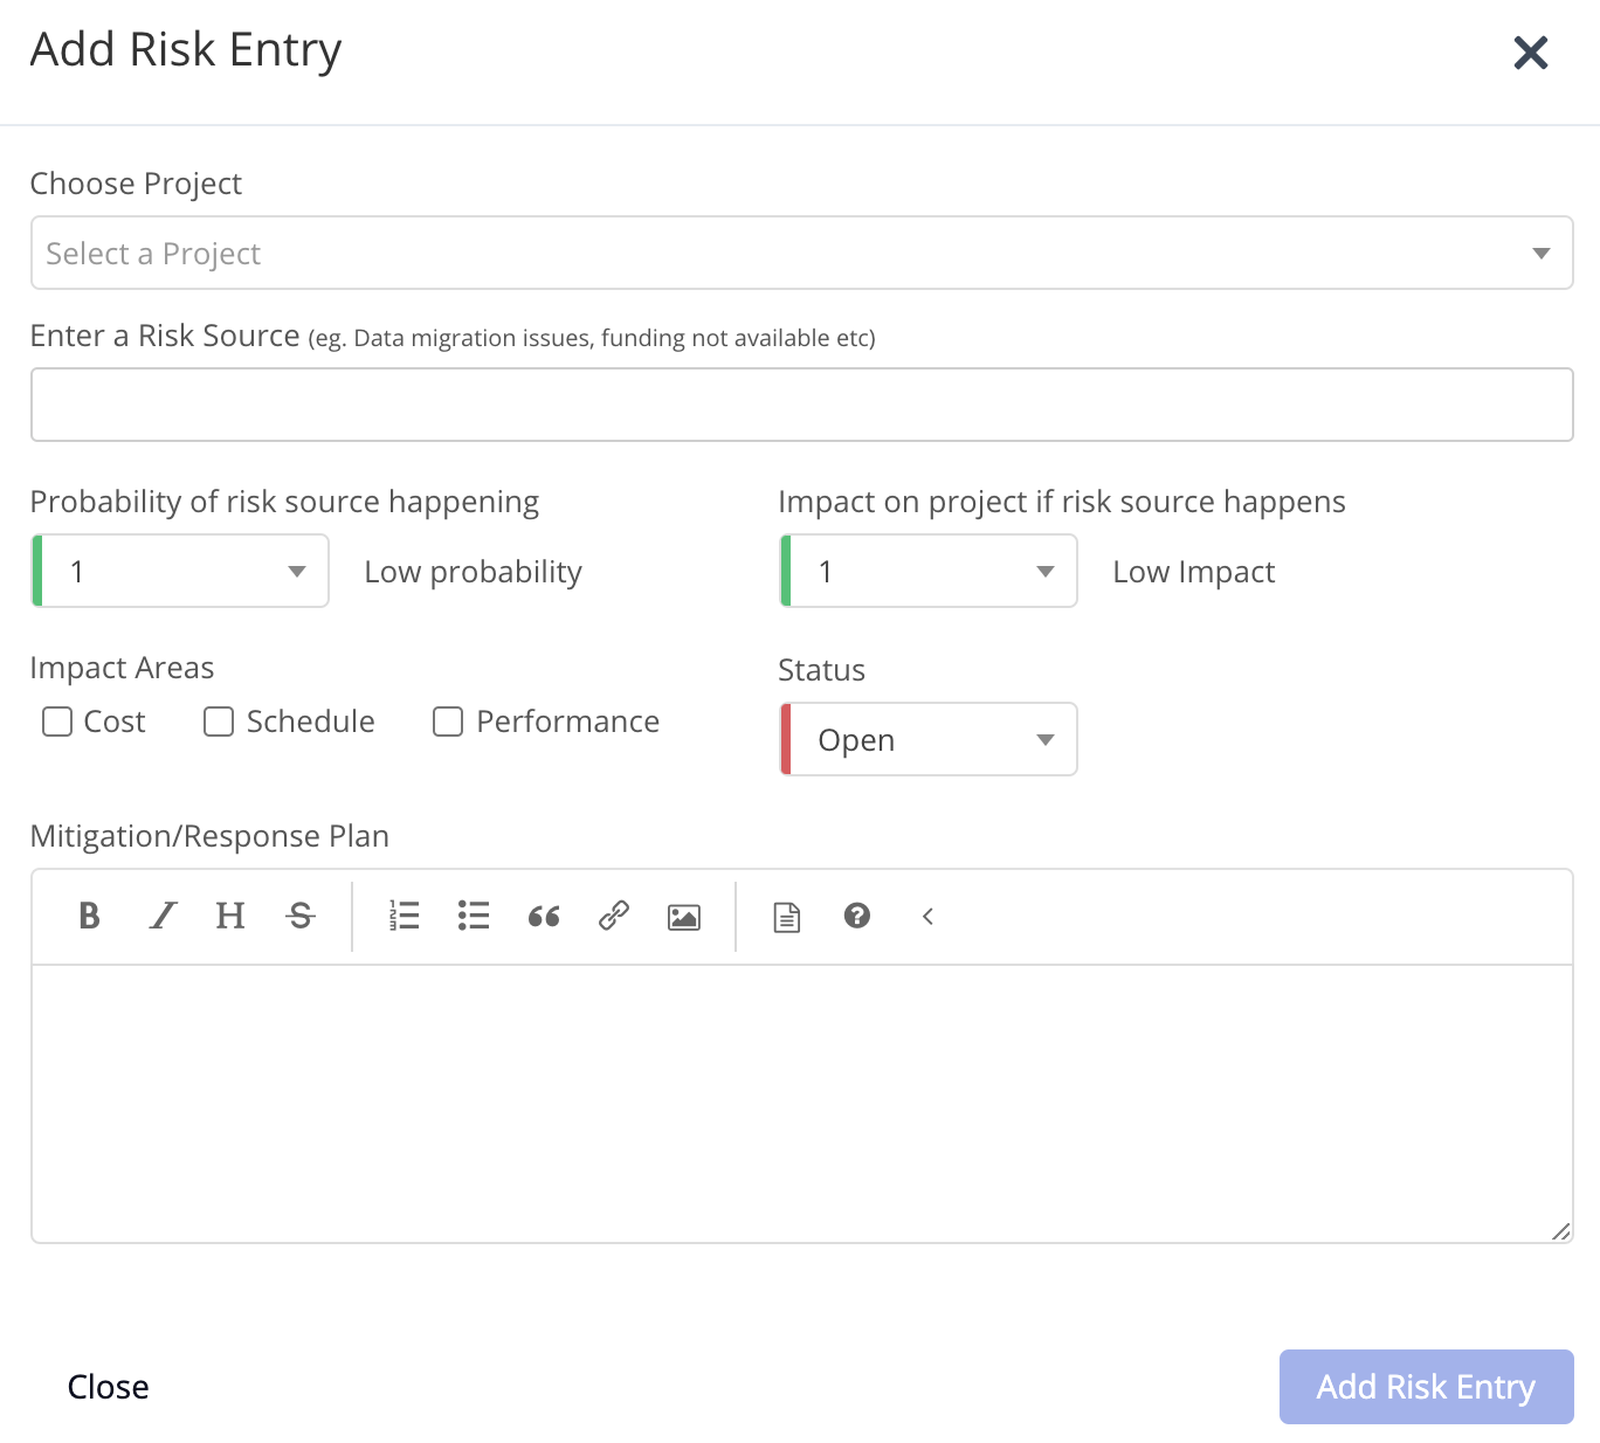Insert a numbered list

(x=403, y=916)
